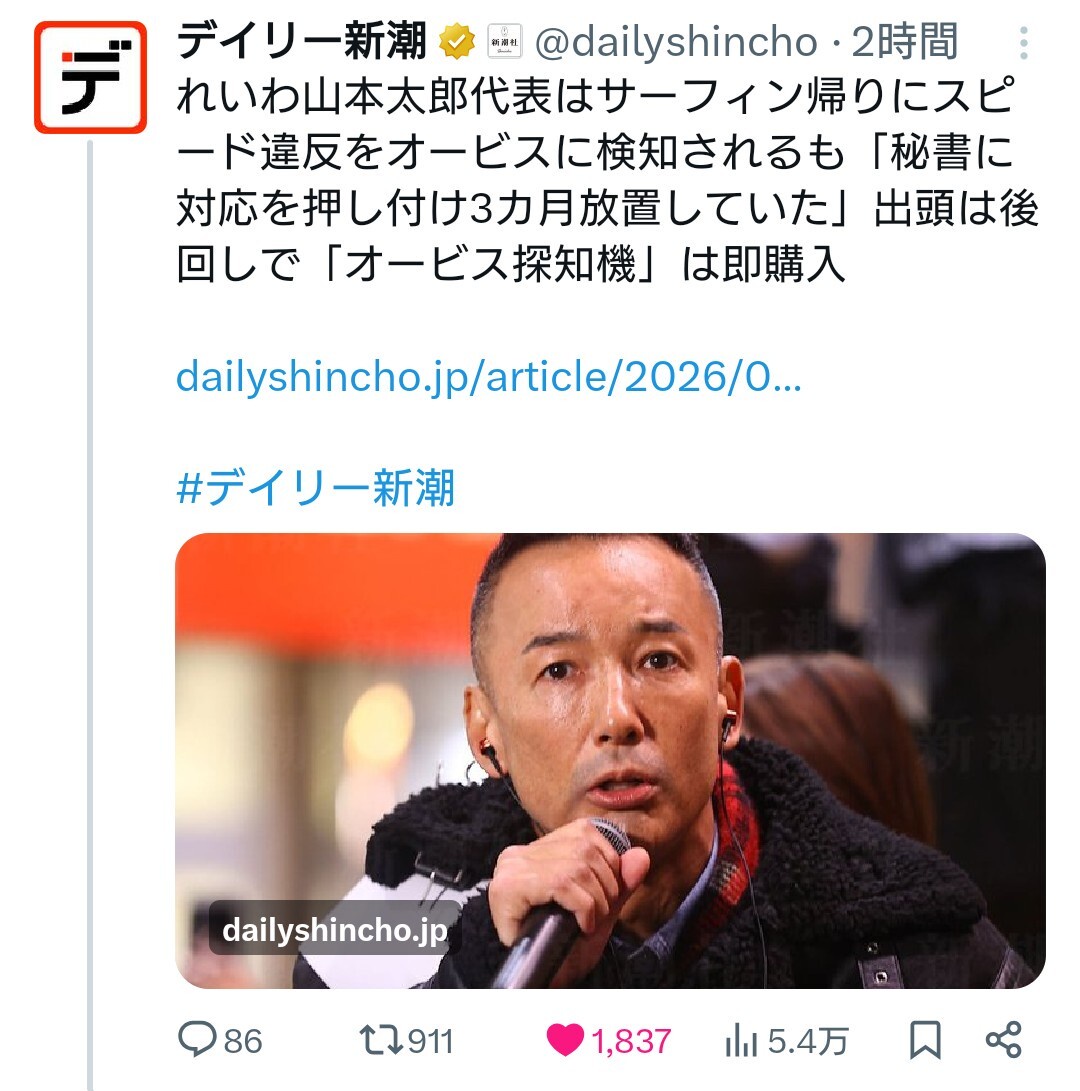Open the Daily Shincho profile avatar
Image resolution: width=1080 pixels, height=1091 pixels.
(x=90, y=77)
